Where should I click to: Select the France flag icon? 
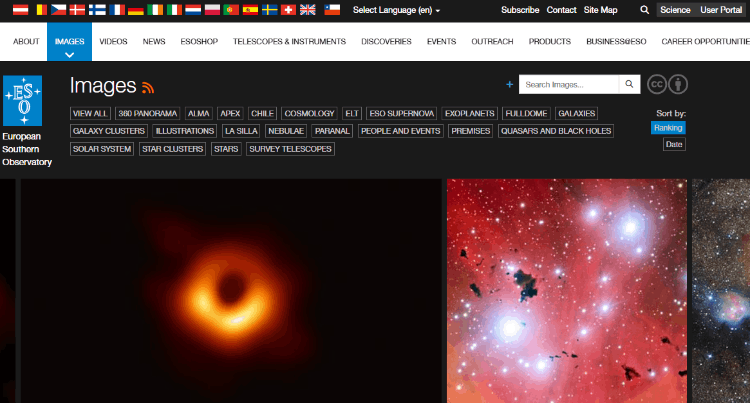(x=117, y=10)
